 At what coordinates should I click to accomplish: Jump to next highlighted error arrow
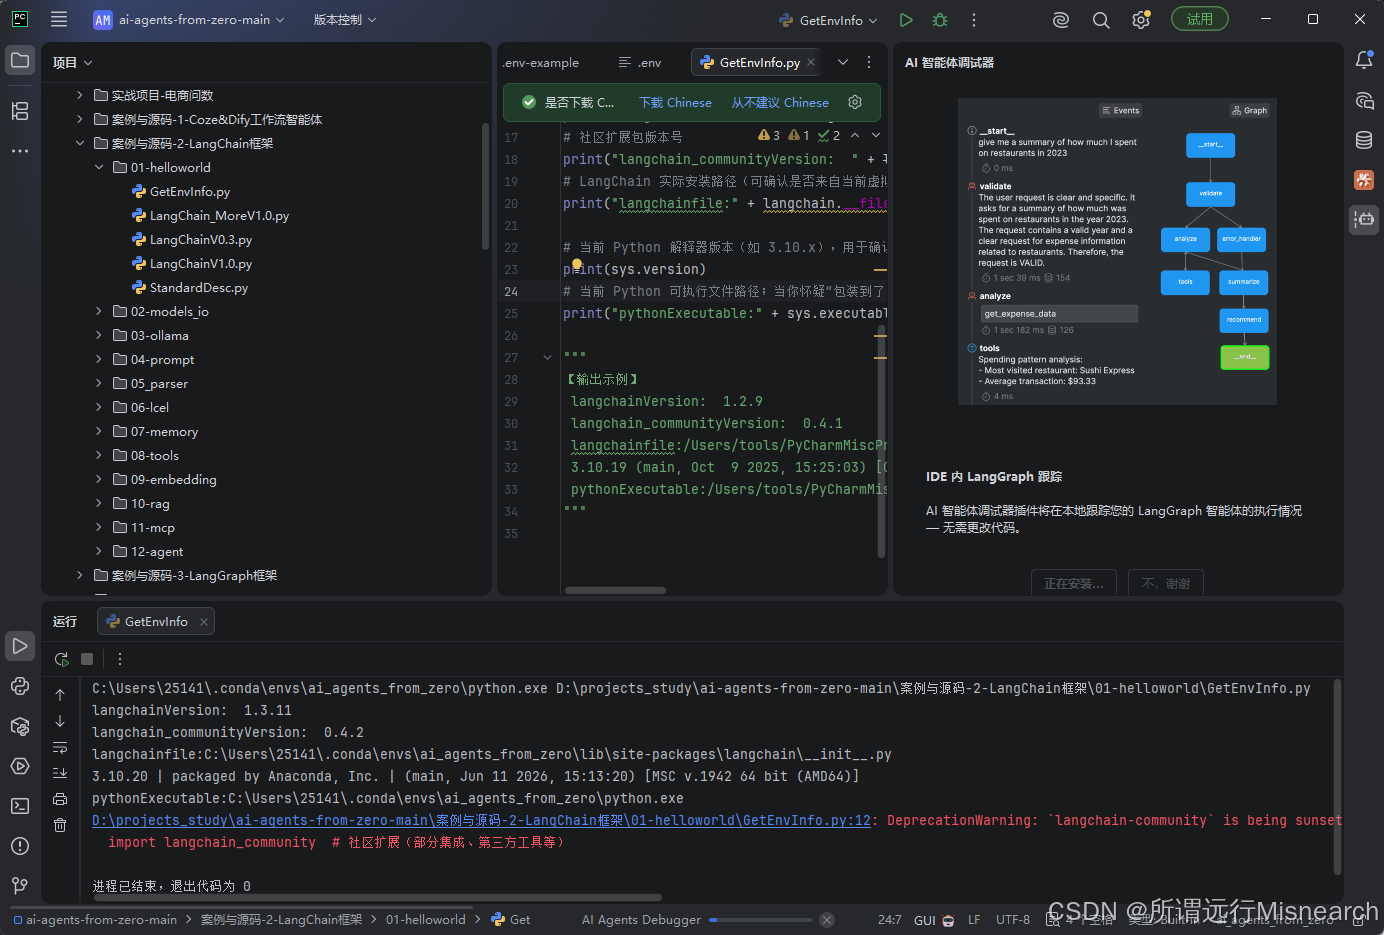[x=876, y=135]
